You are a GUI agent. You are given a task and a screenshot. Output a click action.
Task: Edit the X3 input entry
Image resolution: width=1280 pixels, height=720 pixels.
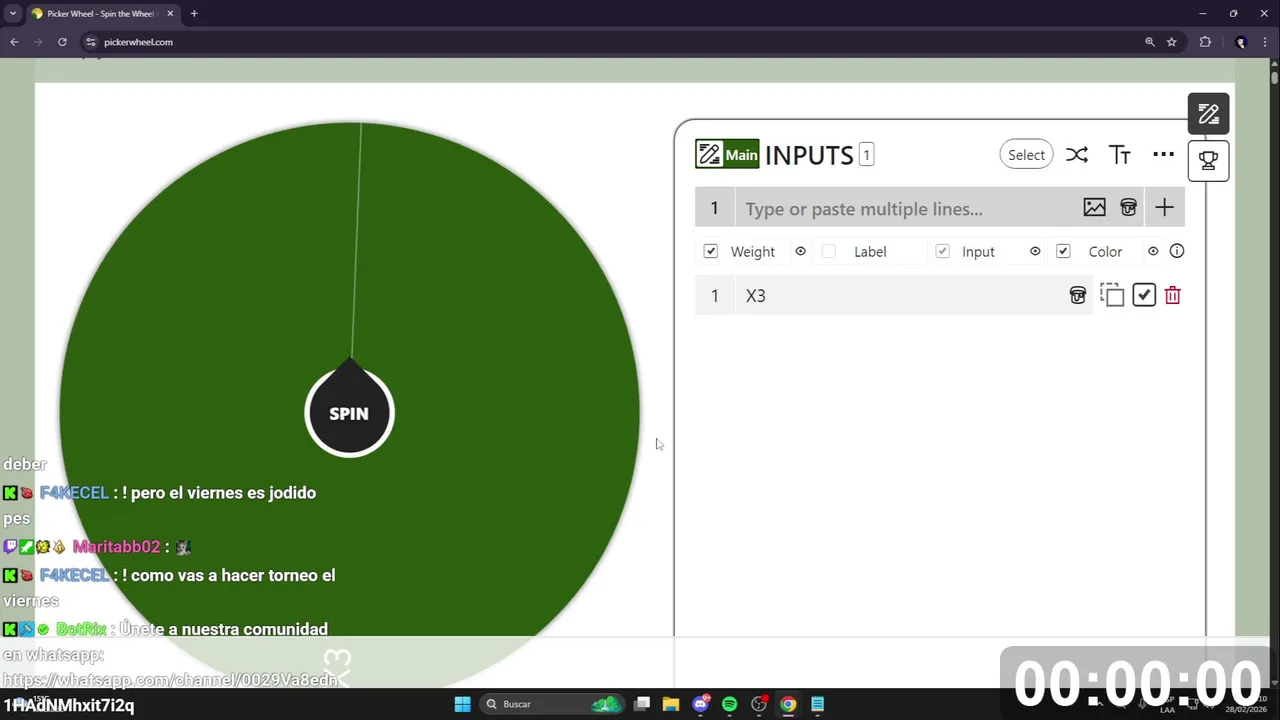tap(900, 295)
